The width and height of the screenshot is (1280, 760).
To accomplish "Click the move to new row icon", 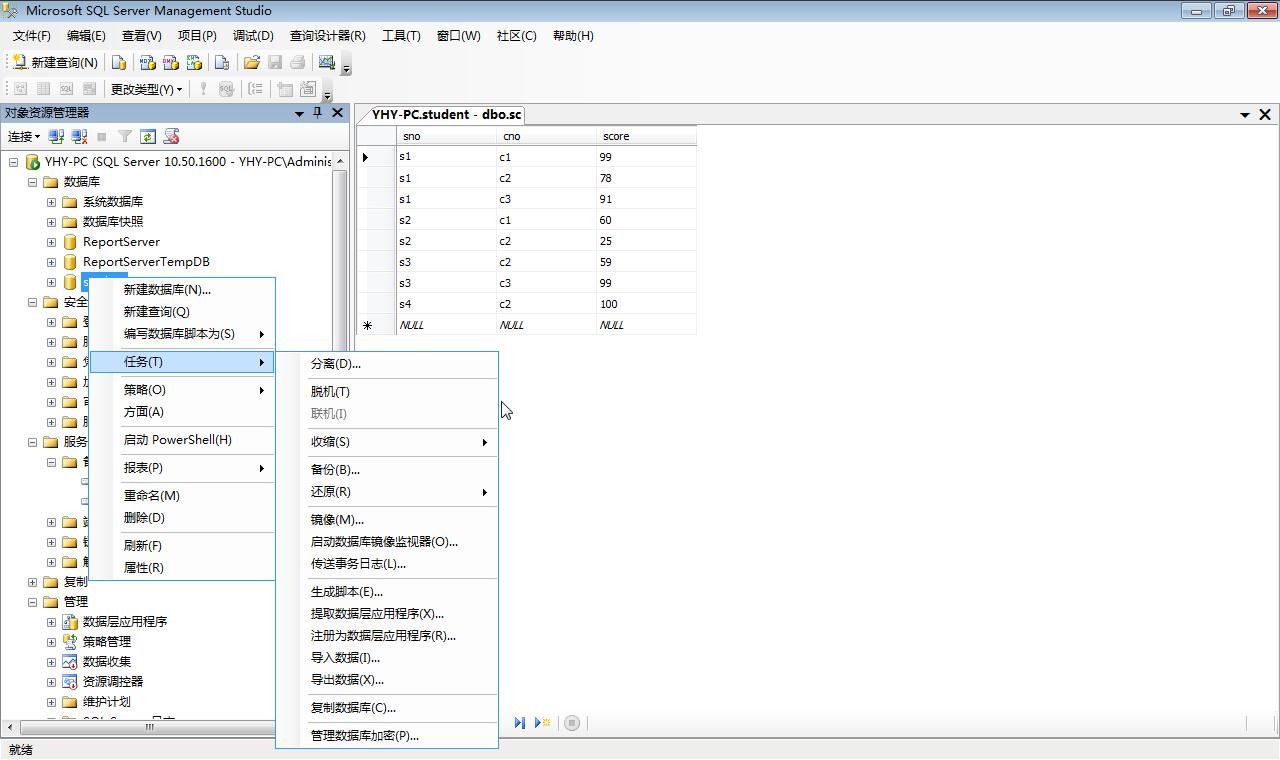I will (x=543, y=723).
